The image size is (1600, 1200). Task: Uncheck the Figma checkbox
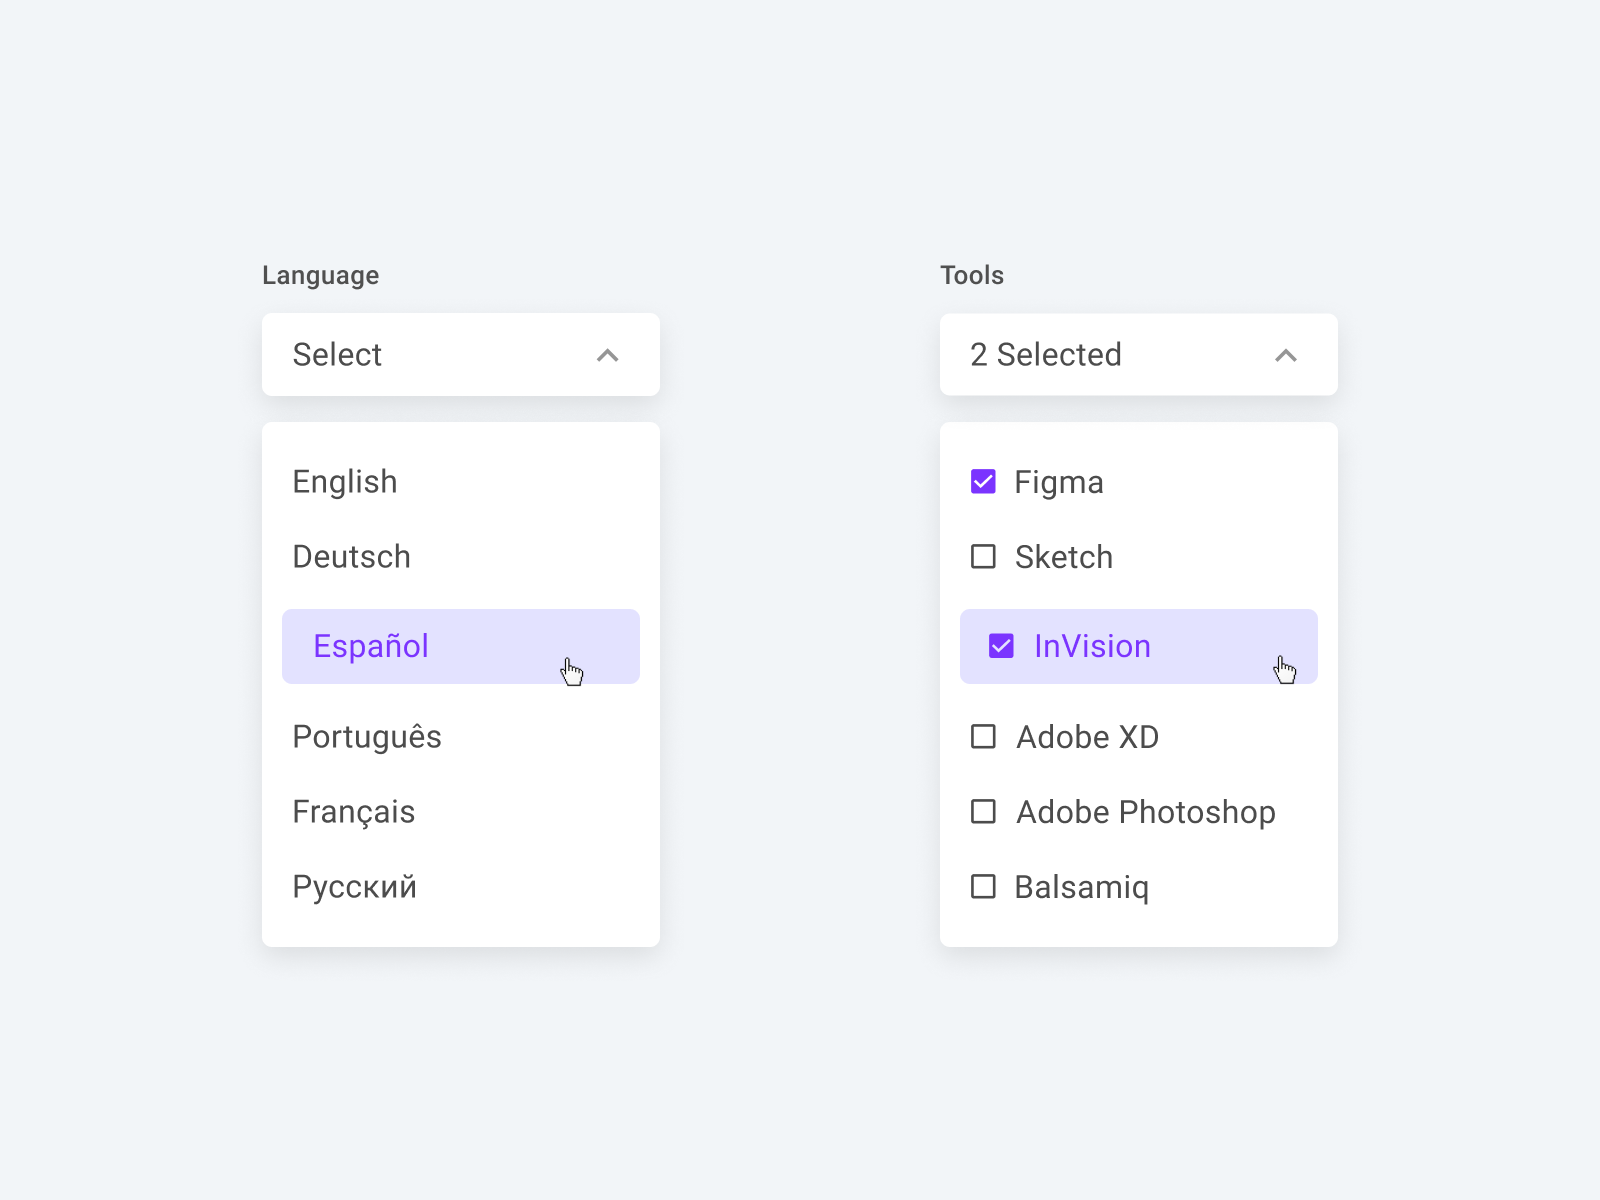click(983, 482)
